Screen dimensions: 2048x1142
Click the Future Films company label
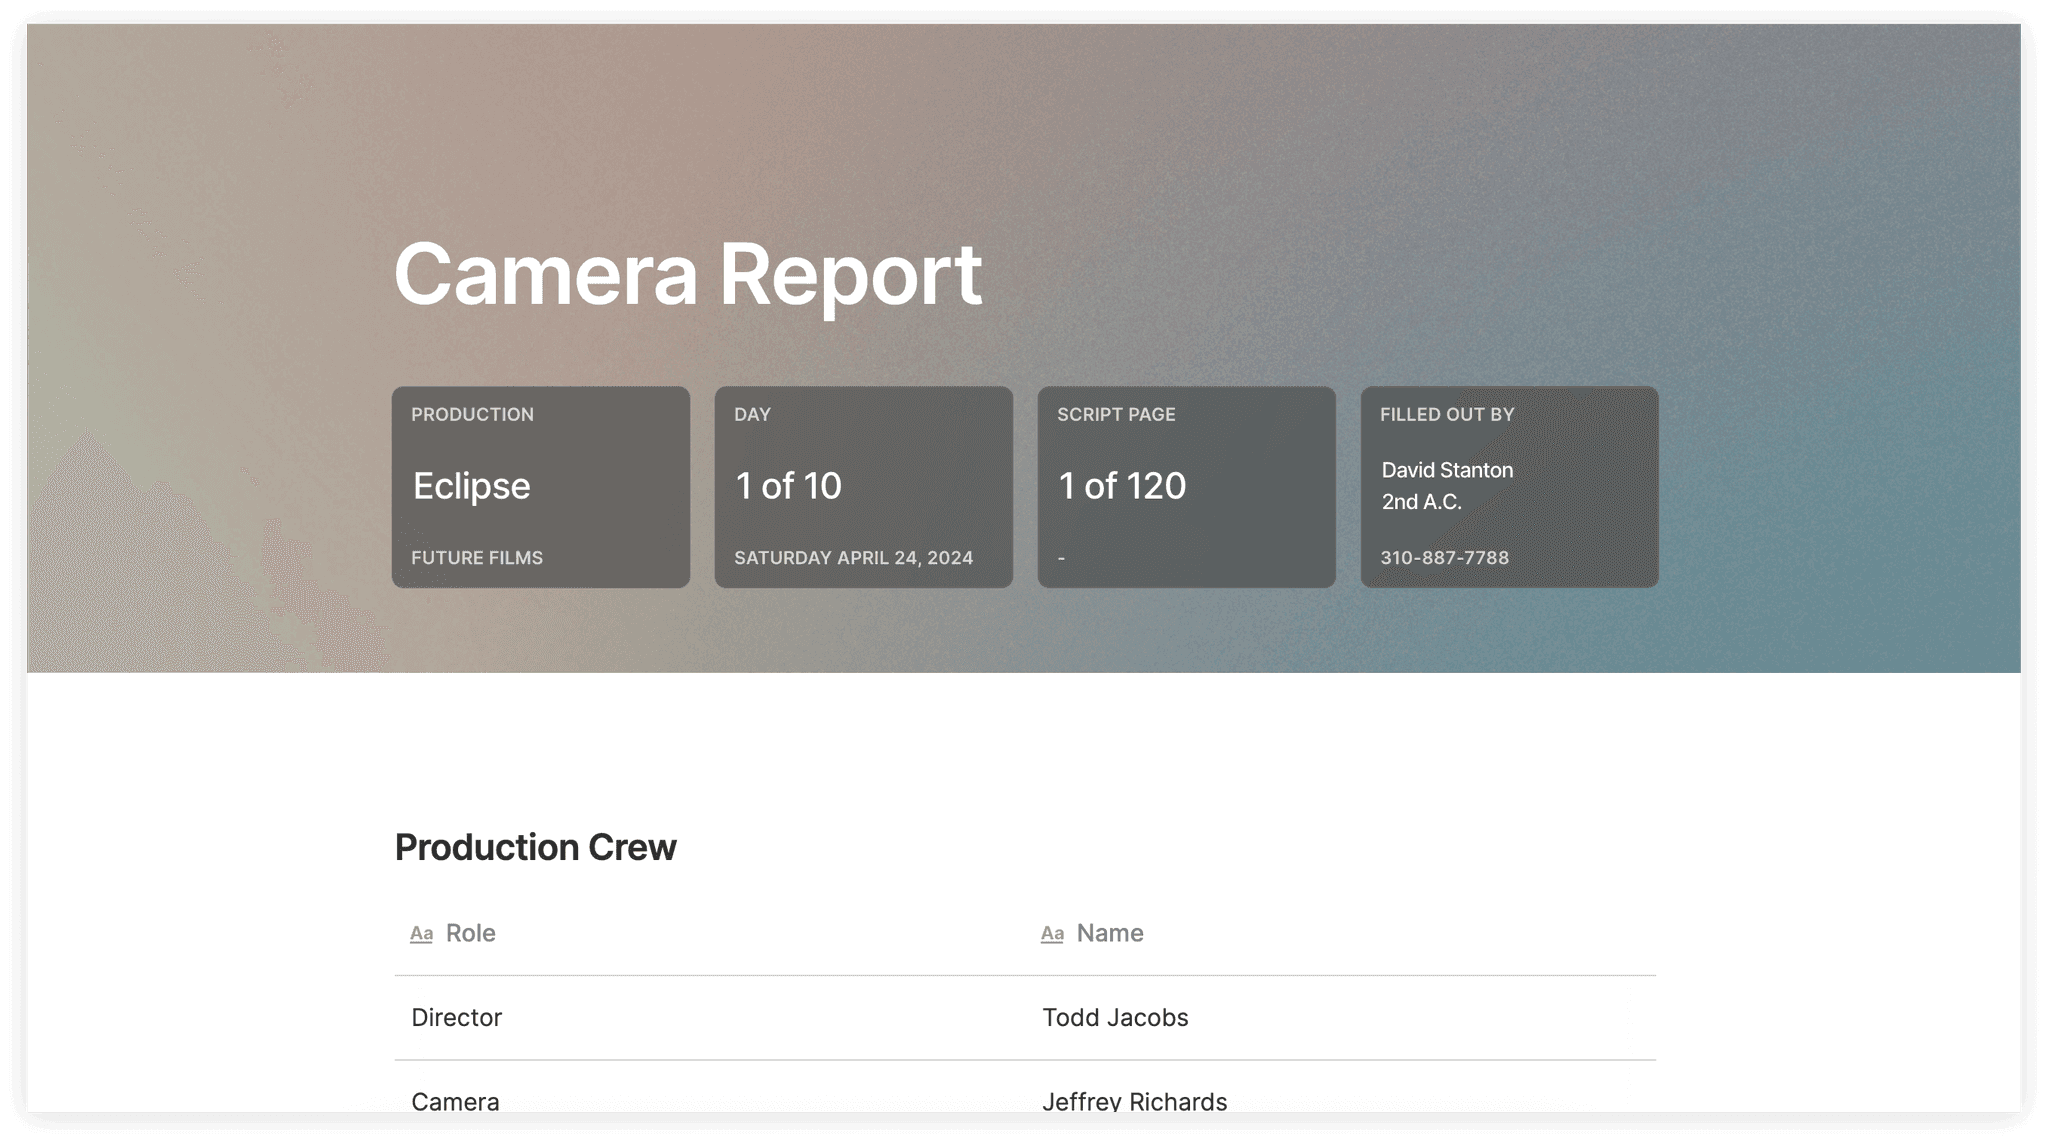477,558
